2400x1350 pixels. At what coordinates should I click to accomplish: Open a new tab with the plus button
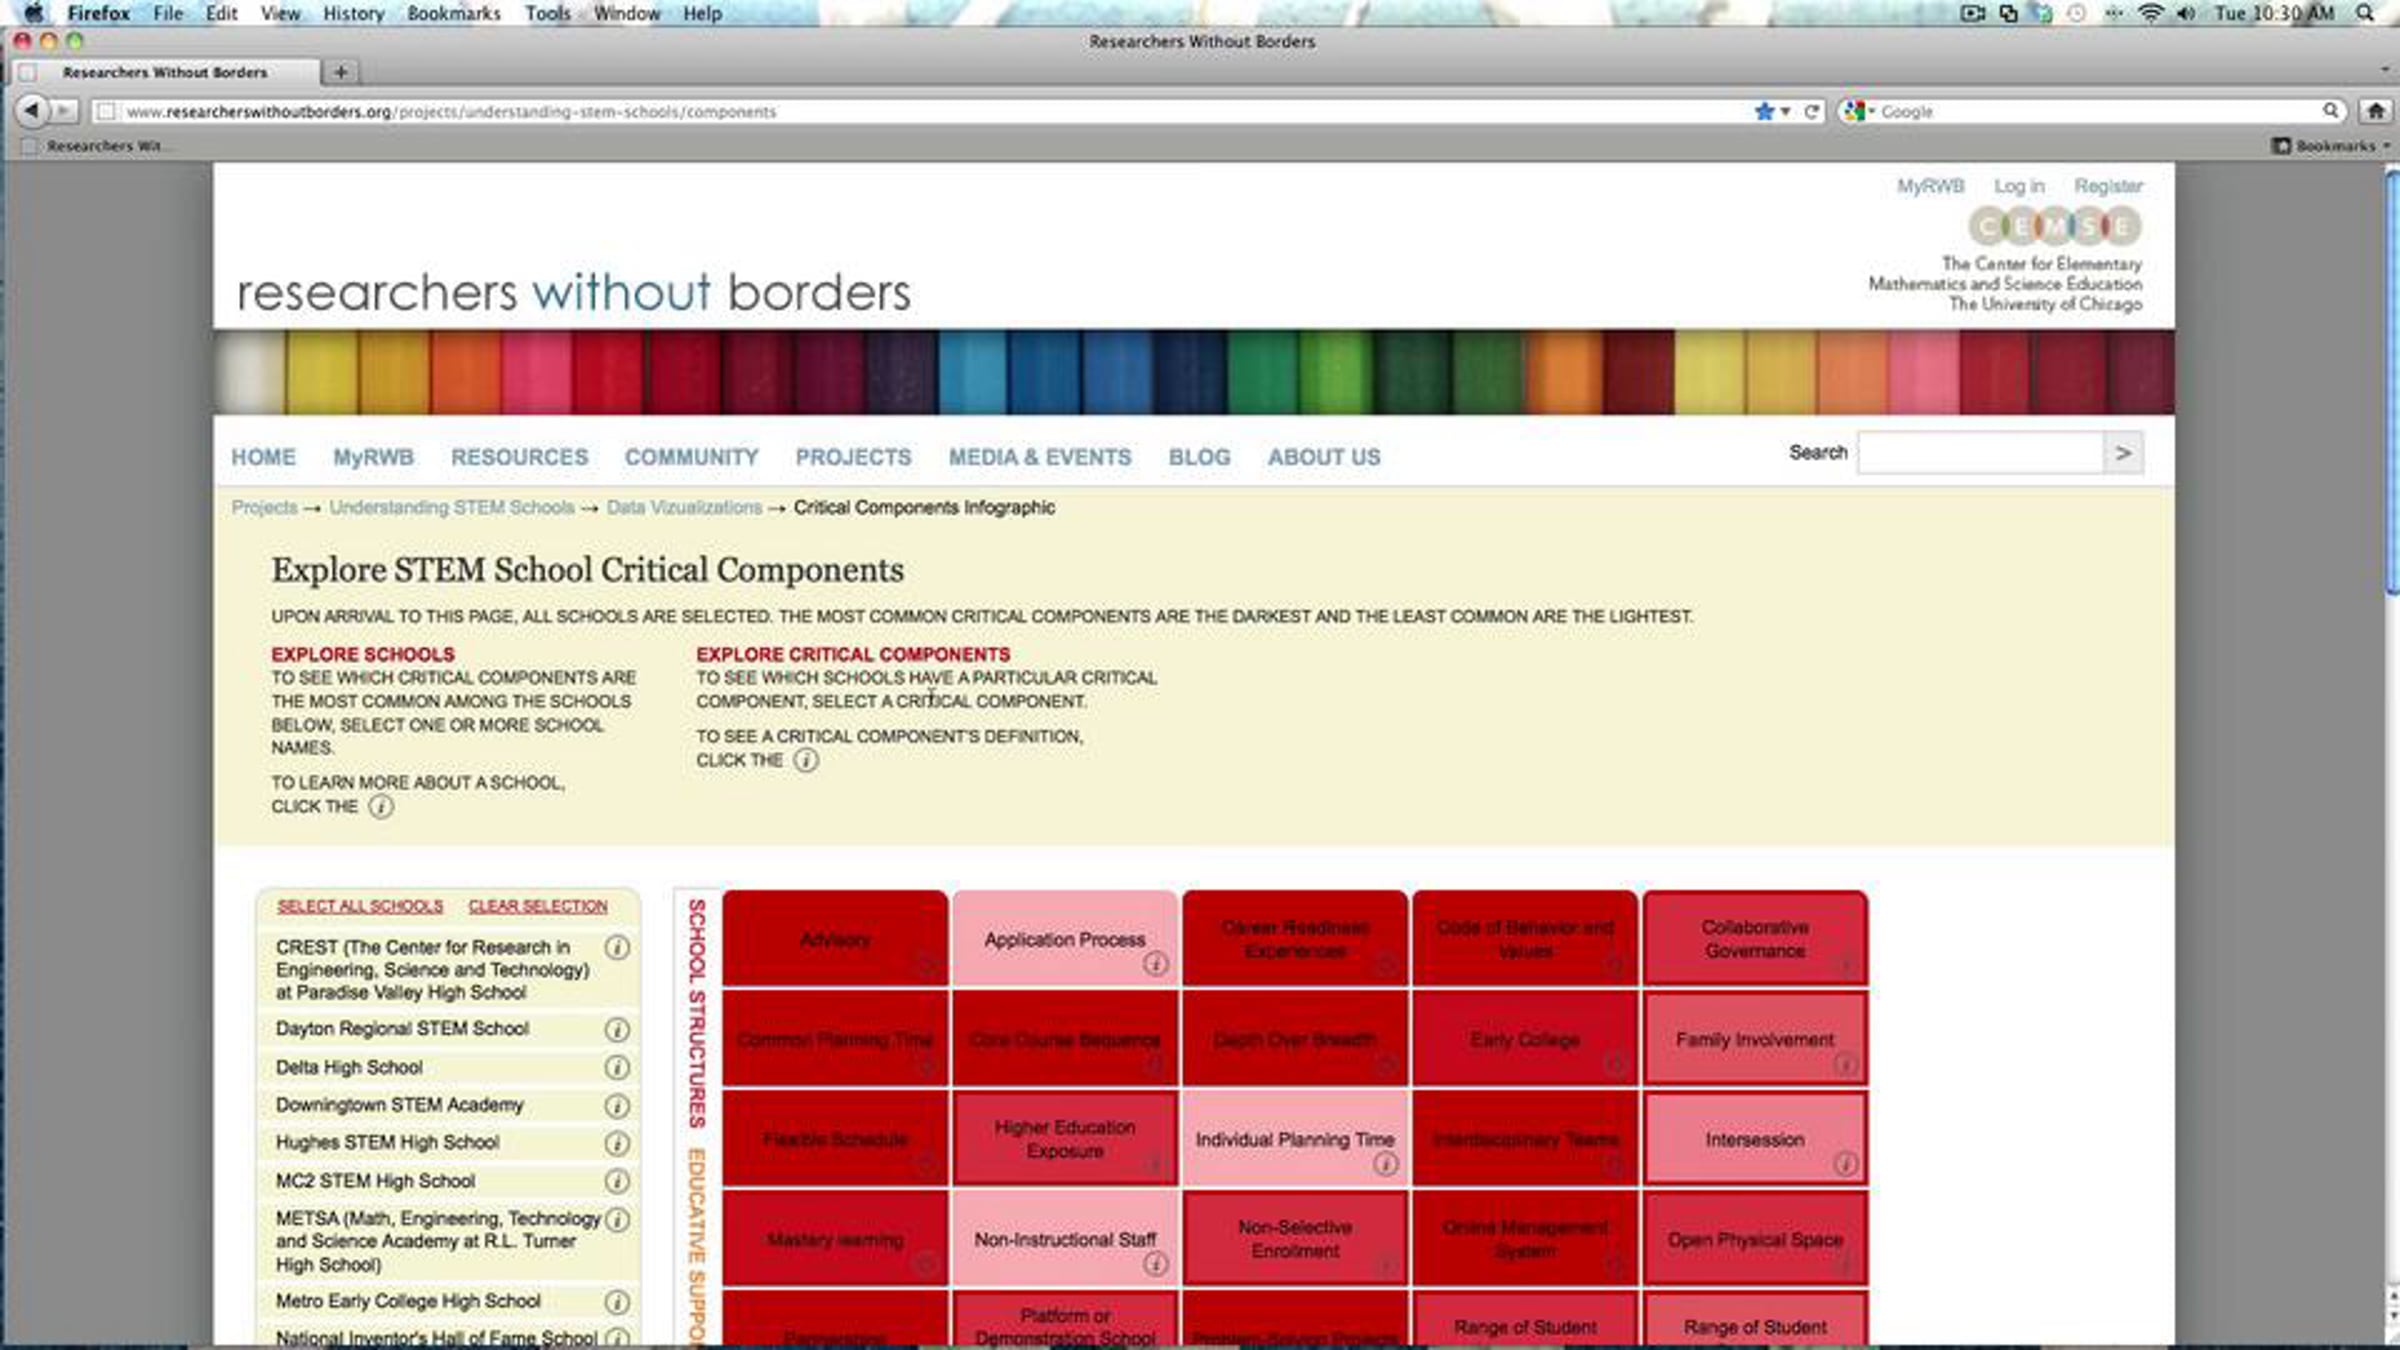pyautogui.click(x=341, y=72)
